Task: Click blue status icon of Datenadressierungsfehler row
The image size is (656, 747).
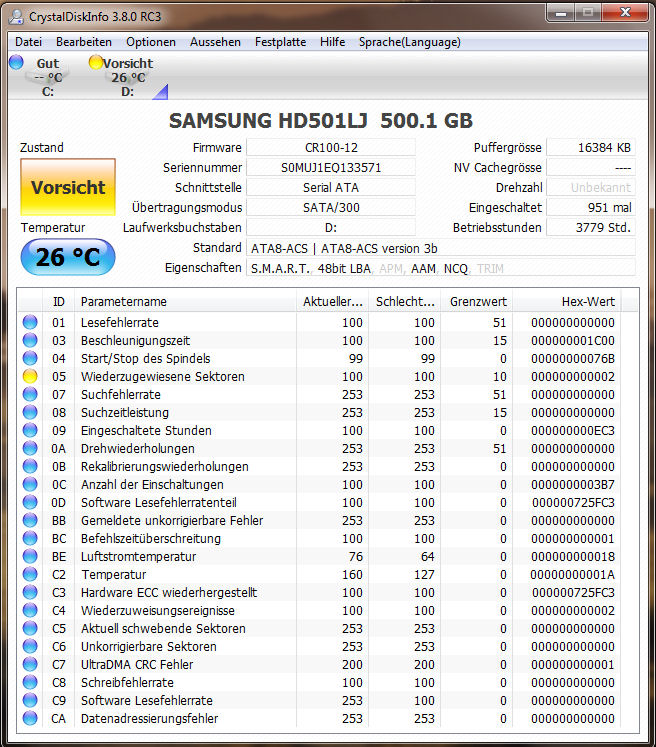Action: pyautogui.click(x=30, y=718)
